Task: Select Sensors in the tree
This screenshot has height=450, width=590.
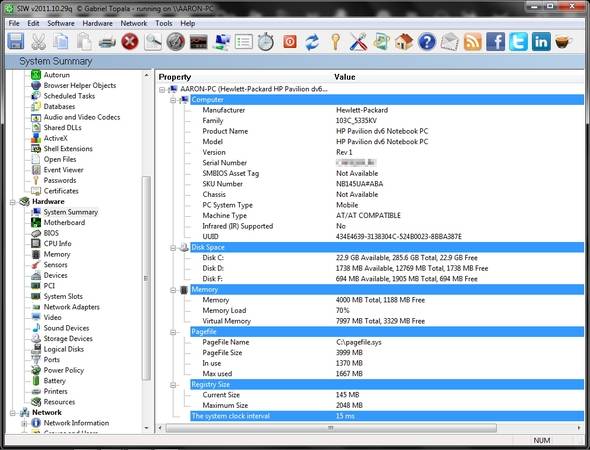Action: (55, 265)
